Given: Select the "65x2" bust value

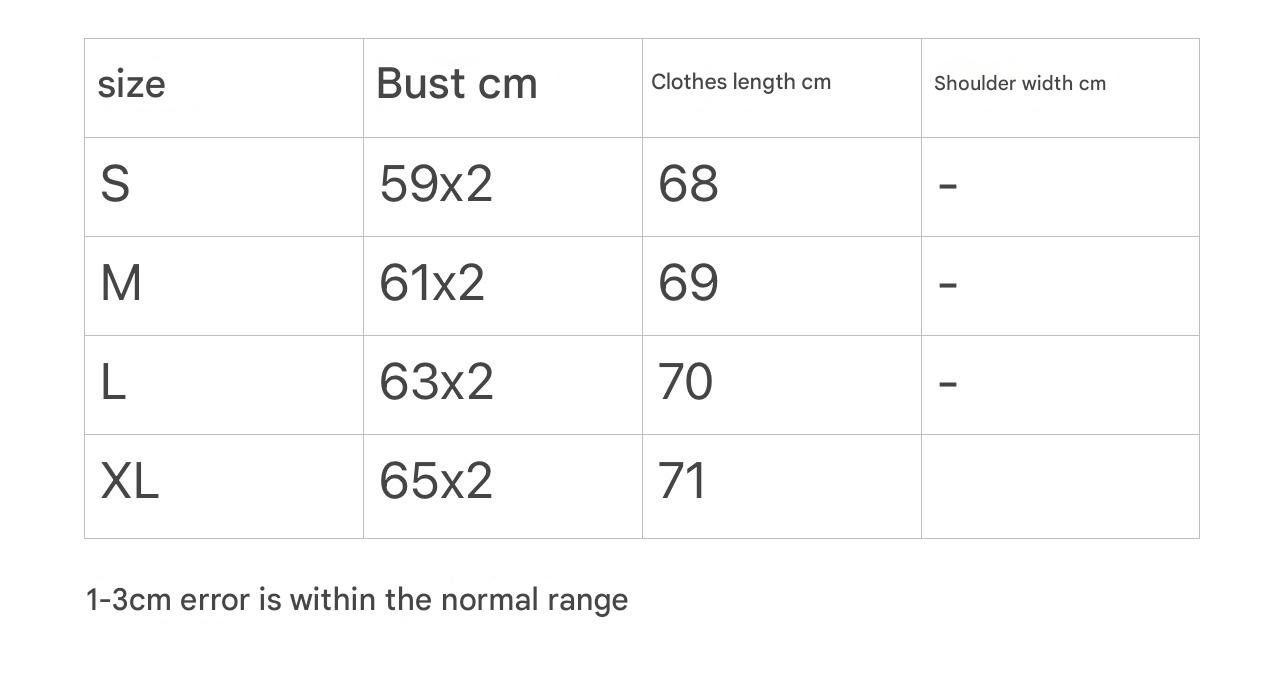Looking at the screenshot, I should (x=436, y=482).
